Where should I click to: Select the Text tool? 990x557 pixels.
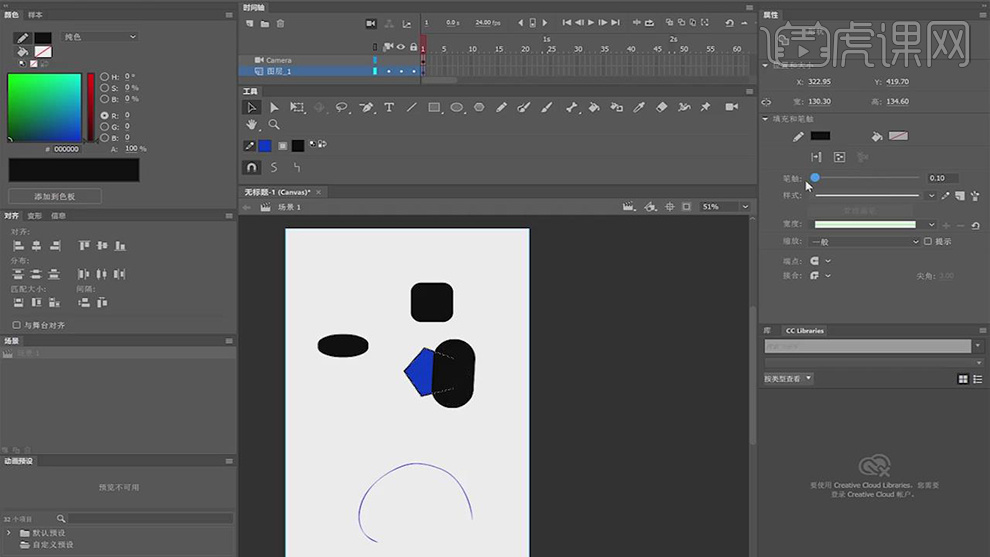click(x=389, y=107)
